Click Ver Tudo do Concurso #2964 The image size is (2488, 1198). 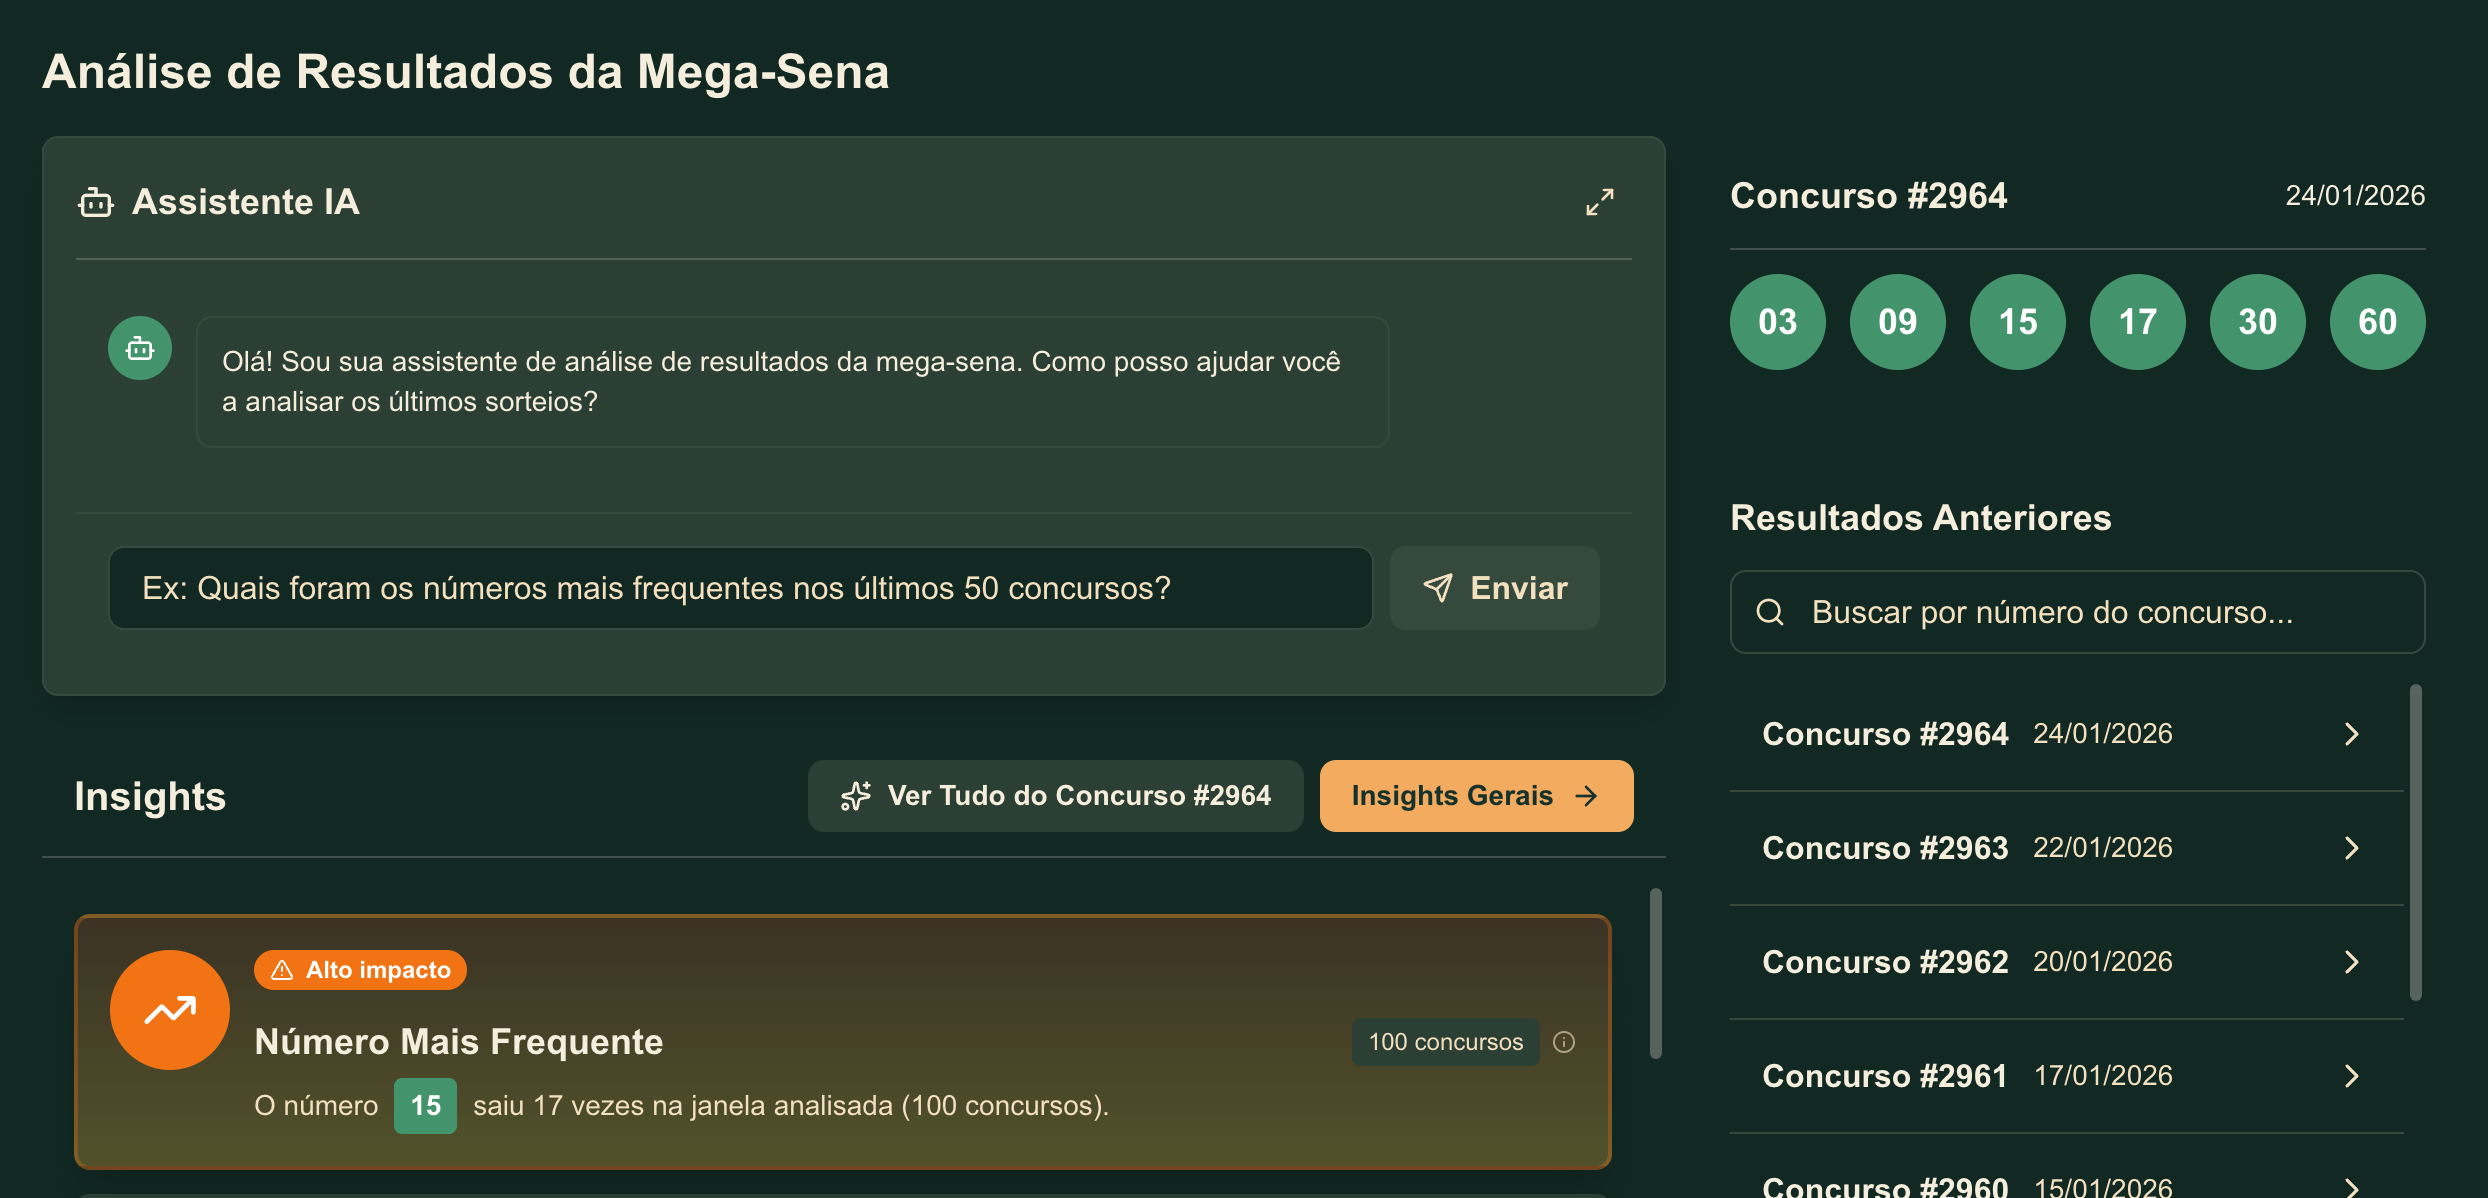pos(1055,796)
